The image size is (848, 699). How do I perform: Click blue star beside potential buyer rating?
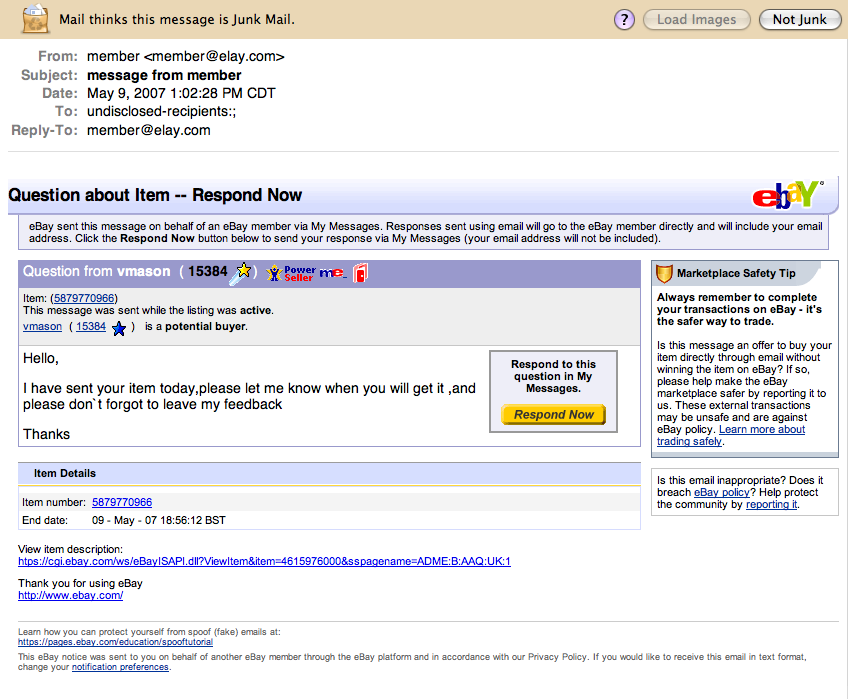119,327
